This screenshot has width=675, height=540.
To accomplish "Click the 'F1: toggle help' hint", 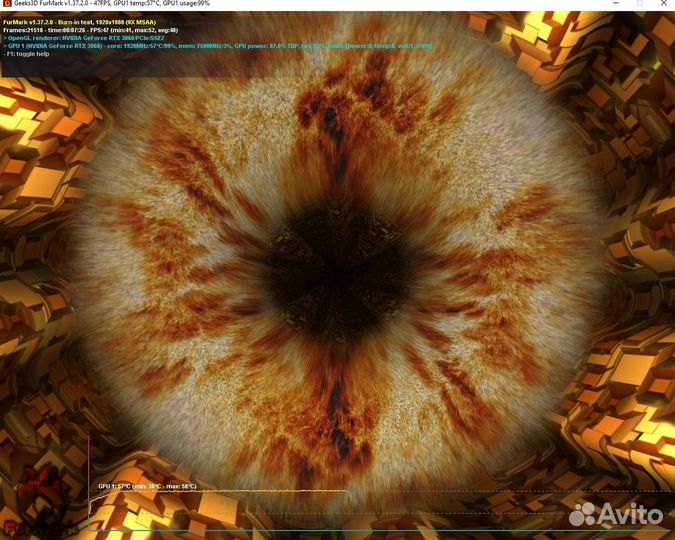I will point(26,54).
